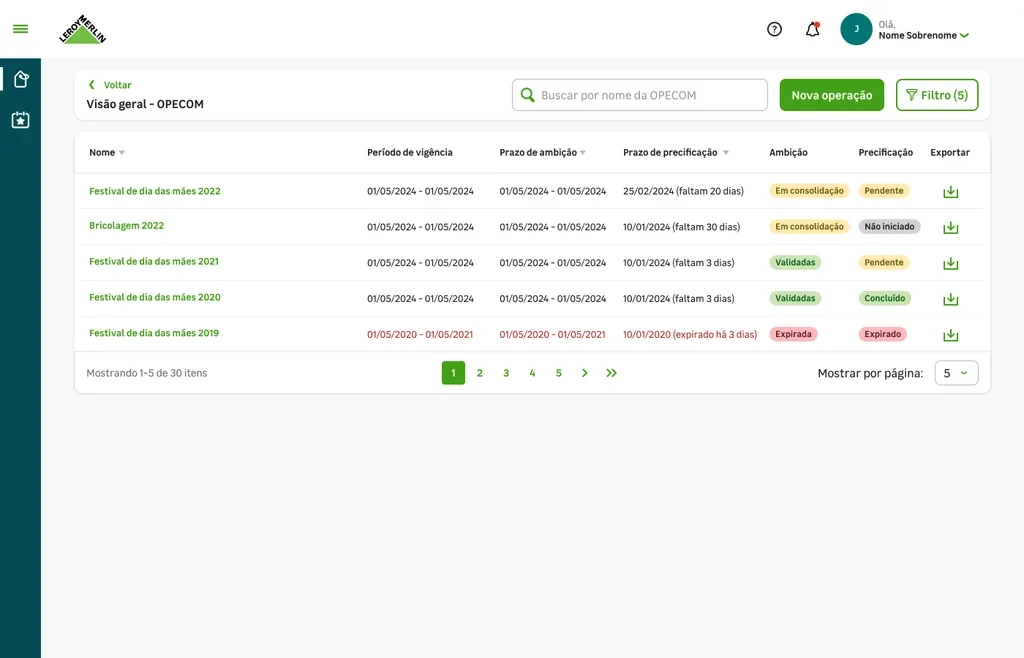This screenshot has height=658, width=1024.
Task: Jump to last page double arrow
Action: point(611,373)
